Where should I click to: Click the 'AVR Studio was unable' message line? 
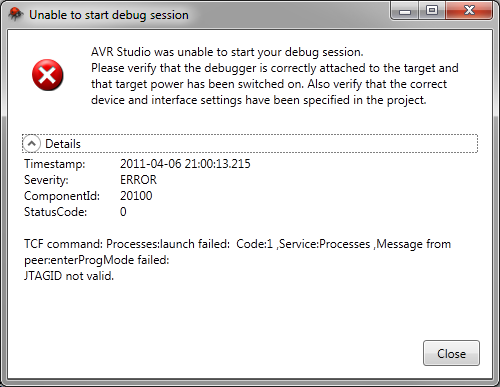(x=227, y=52)
